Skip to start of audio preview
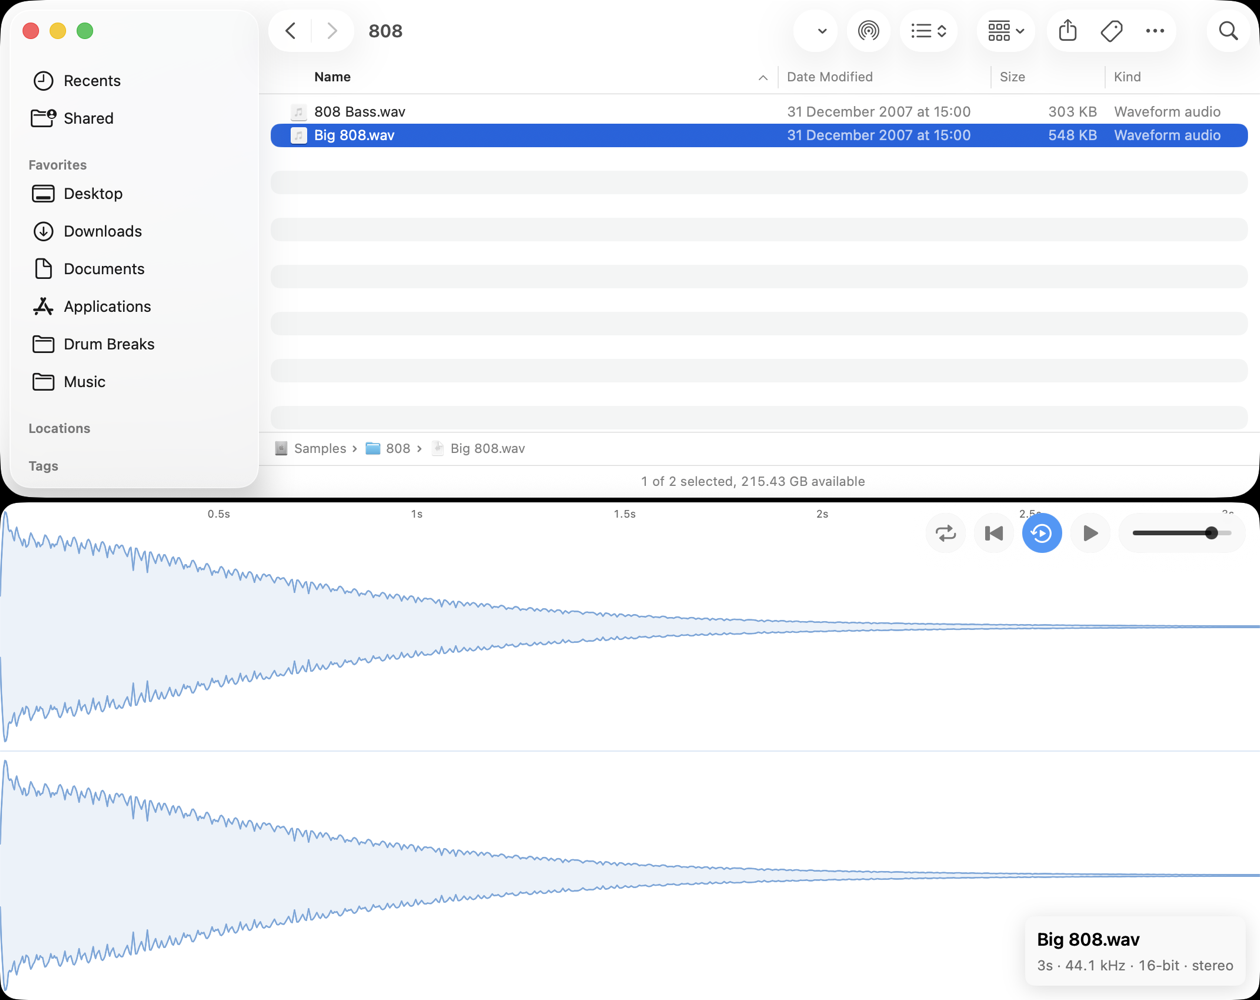1260x1000 pixels. pos(994,533)
